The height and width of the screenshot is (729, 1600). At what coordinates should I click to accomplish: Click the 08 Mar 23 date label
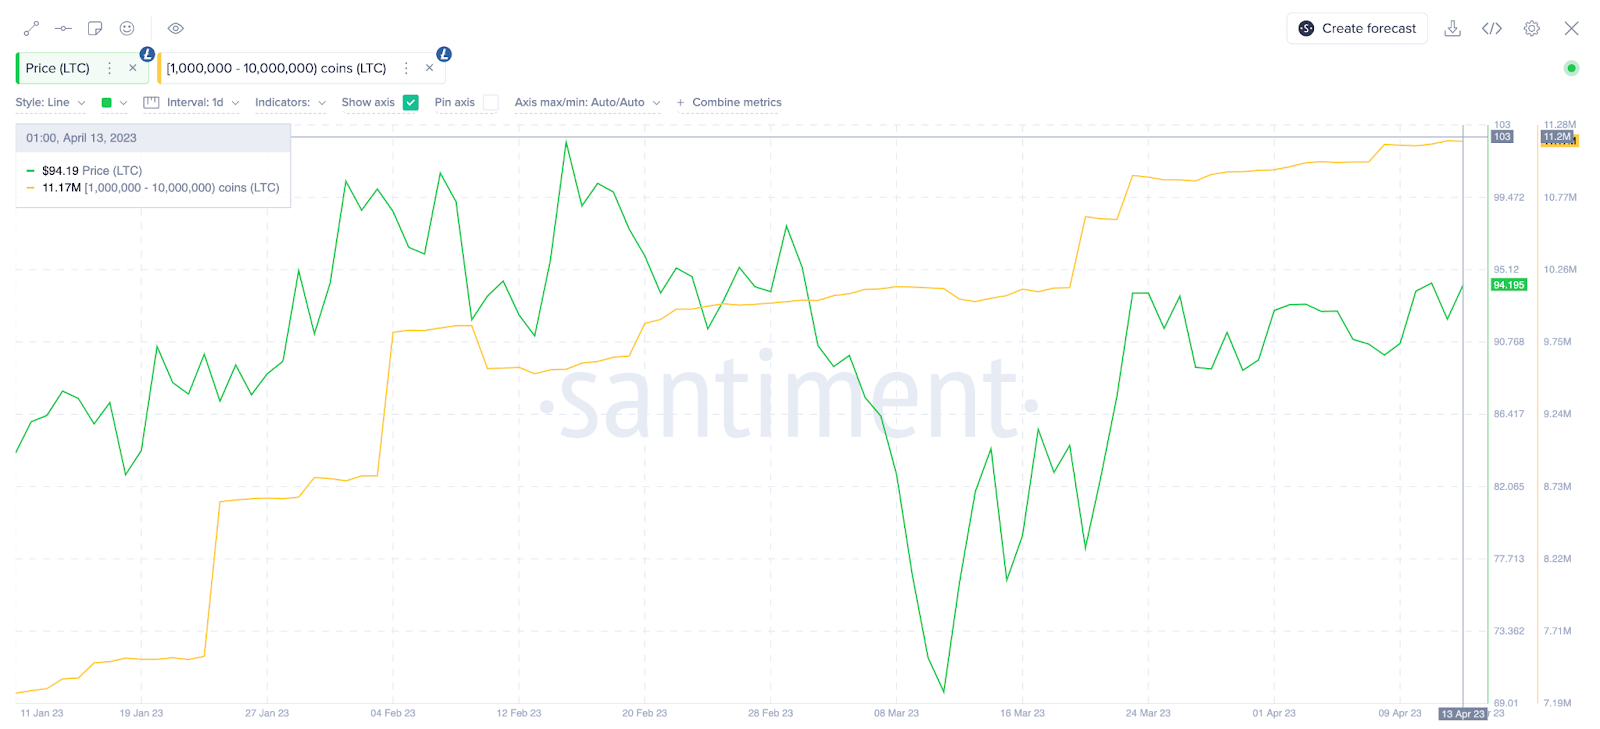coord(897,714)
